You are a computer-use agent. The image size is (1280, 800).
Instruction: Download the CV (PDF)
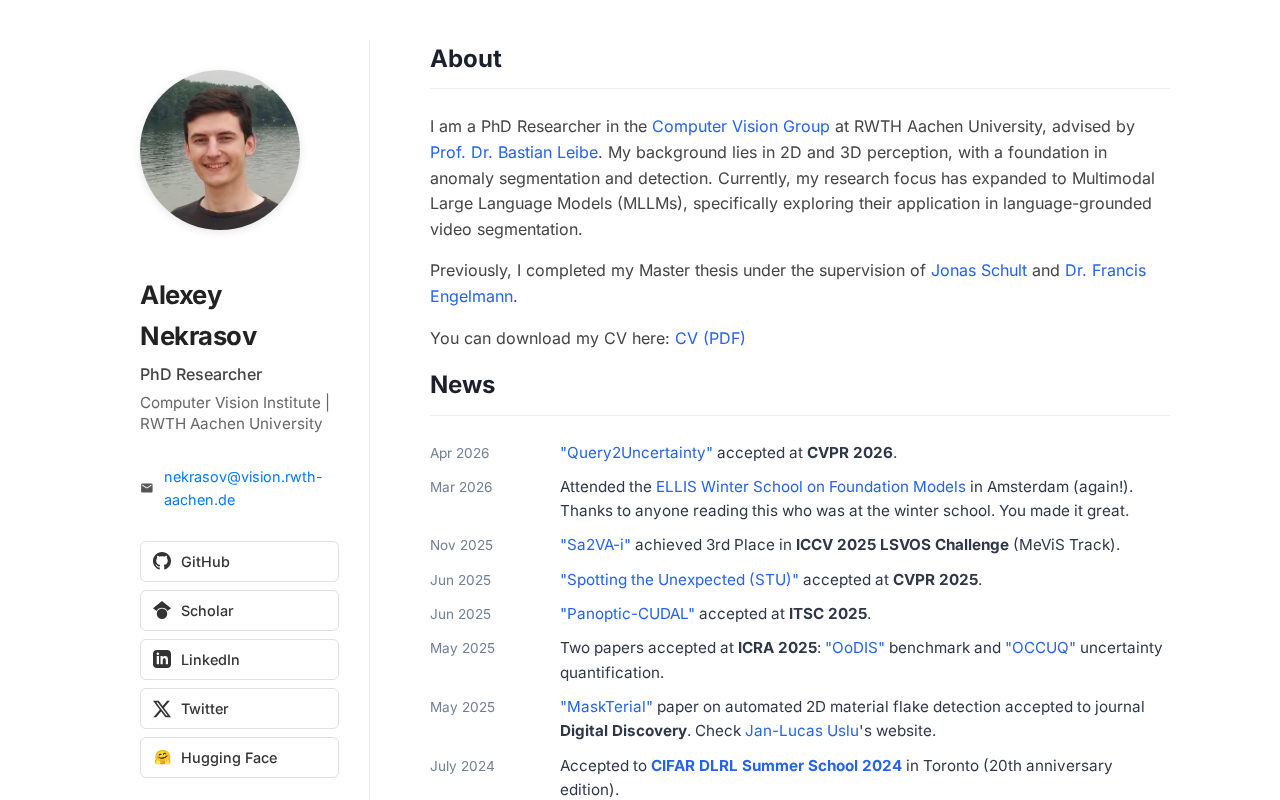coord(710,338)
